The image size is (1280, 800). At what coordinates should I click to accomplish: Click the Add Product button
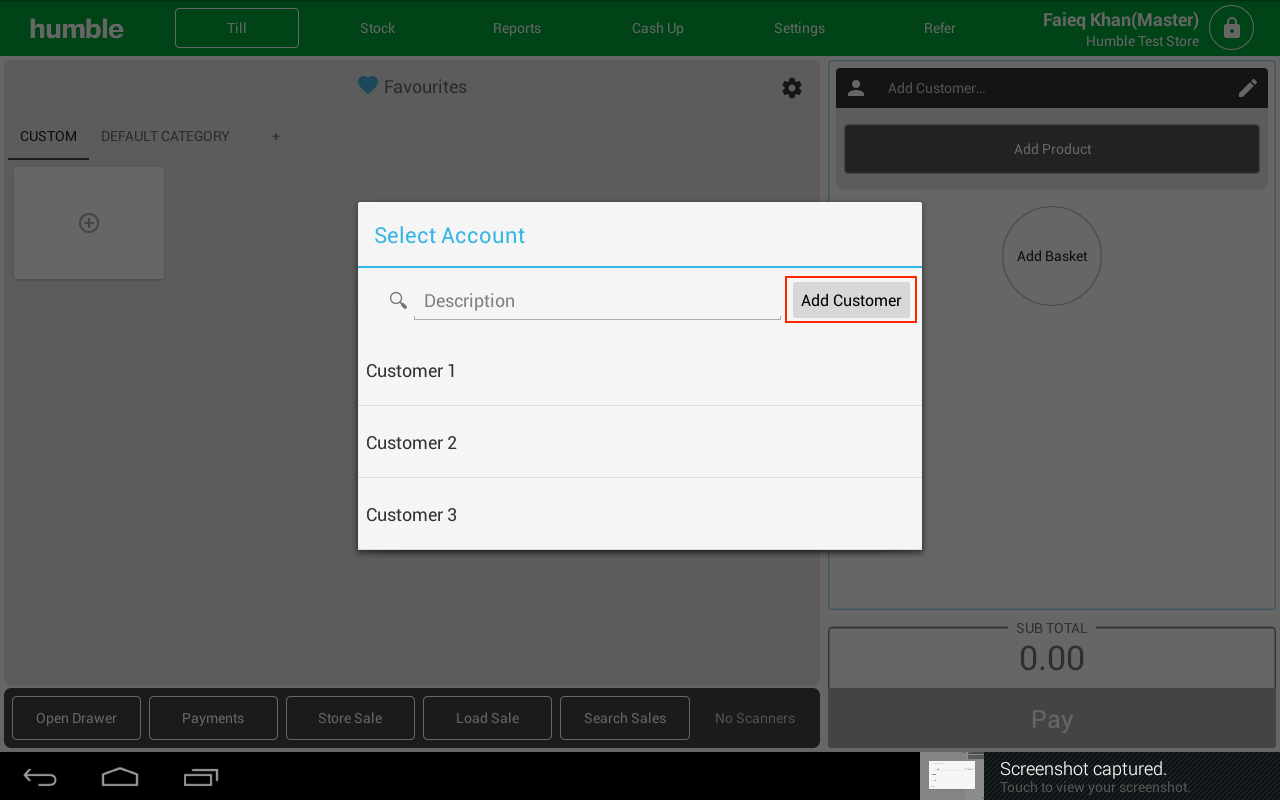click(x=1052, y=149)
